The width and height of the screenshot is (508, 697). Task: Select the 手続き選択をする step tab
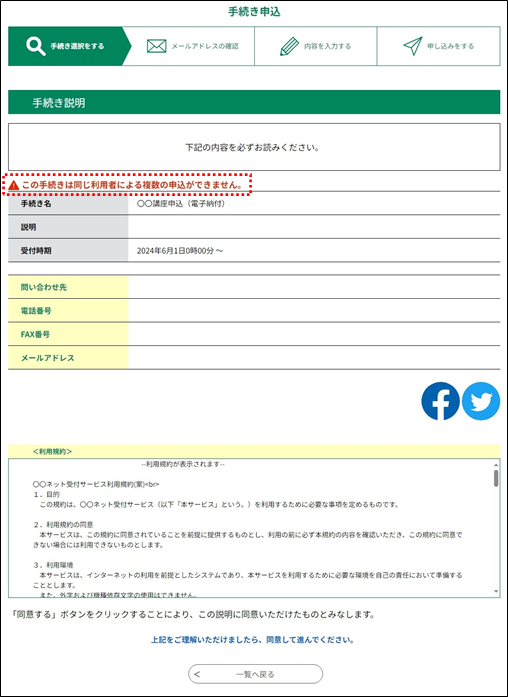(69, 46)
